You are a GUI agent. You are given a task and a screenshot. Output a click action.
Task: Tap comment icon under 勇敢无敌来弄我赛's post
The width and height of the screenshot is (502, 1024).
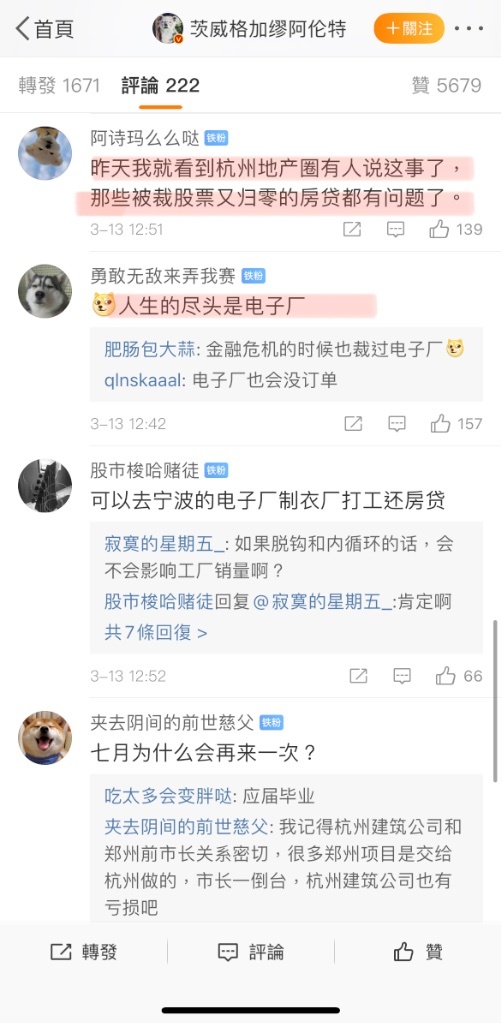tap(397, 424)
